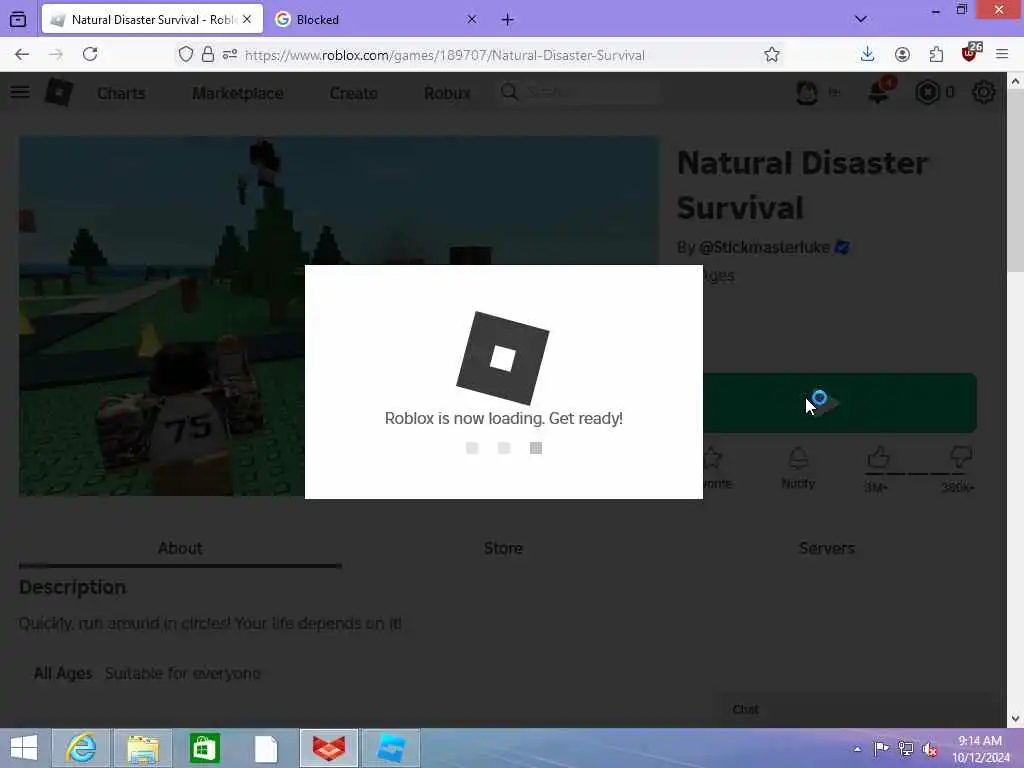The width and height of the screenshot is (1024, 768).
Task: Open the @Stickmasterluke creator profile link
Action: point(764,248)
